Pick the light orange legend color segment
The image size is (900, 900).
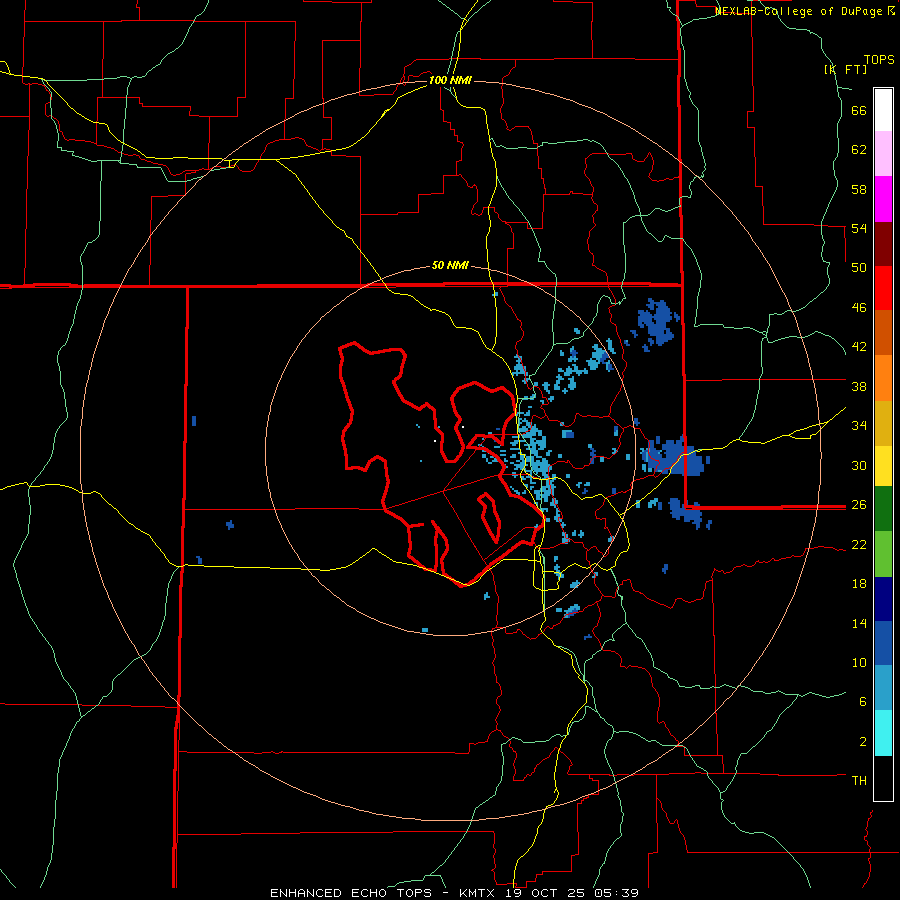883,378
